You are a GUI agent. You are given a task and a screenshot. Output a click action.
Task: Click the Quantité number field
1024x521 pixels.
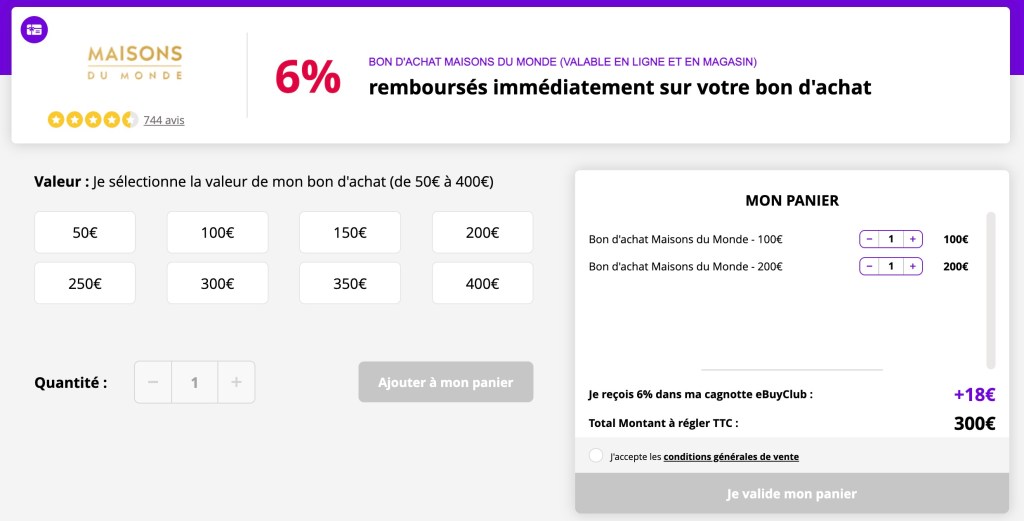pos(195,382)
